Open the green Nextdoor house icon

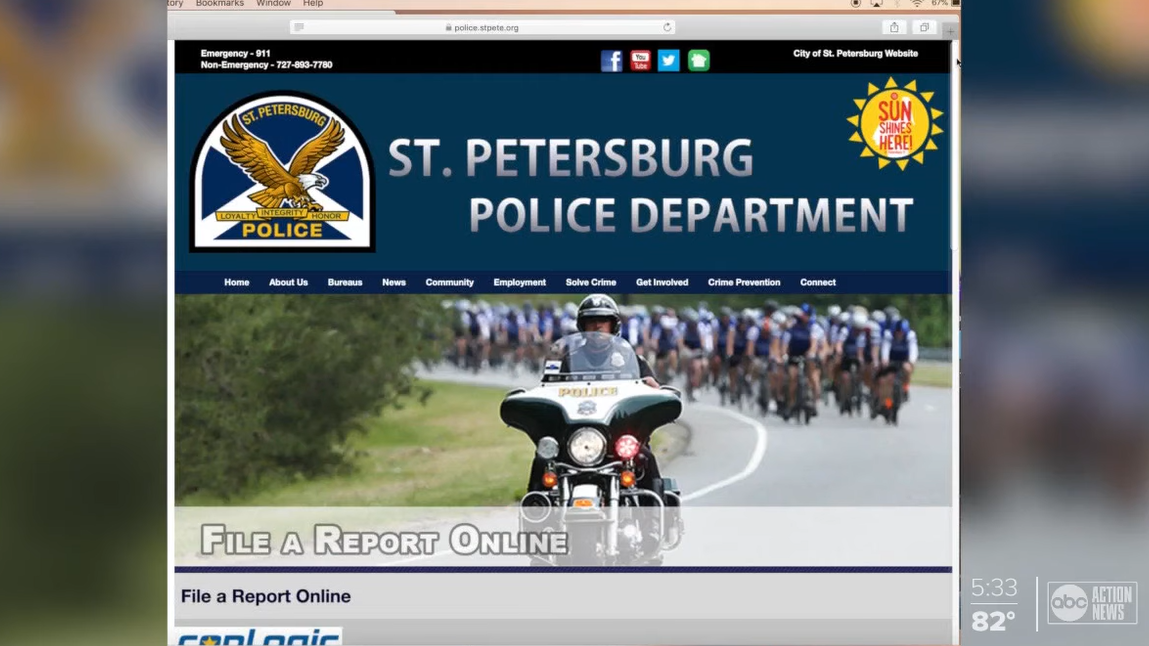tap(698, 60)
